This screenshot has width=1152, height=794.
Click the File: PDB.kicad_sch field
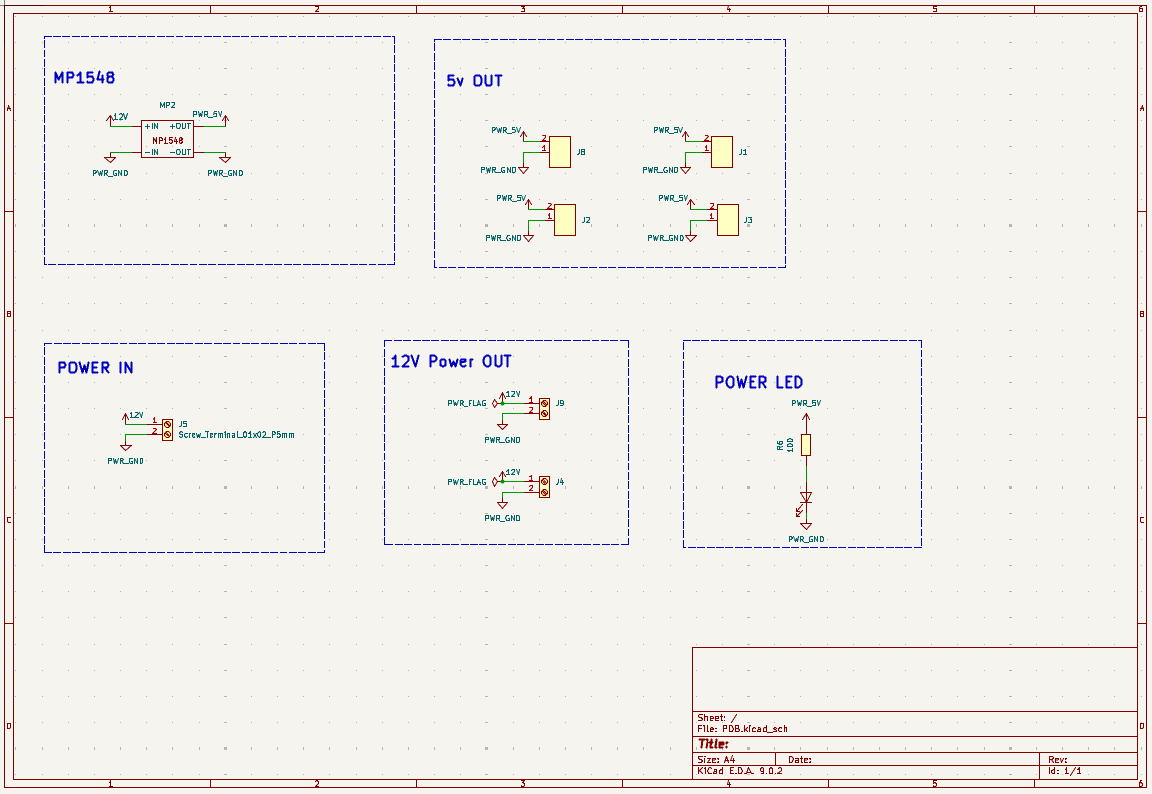click(742, 729)
